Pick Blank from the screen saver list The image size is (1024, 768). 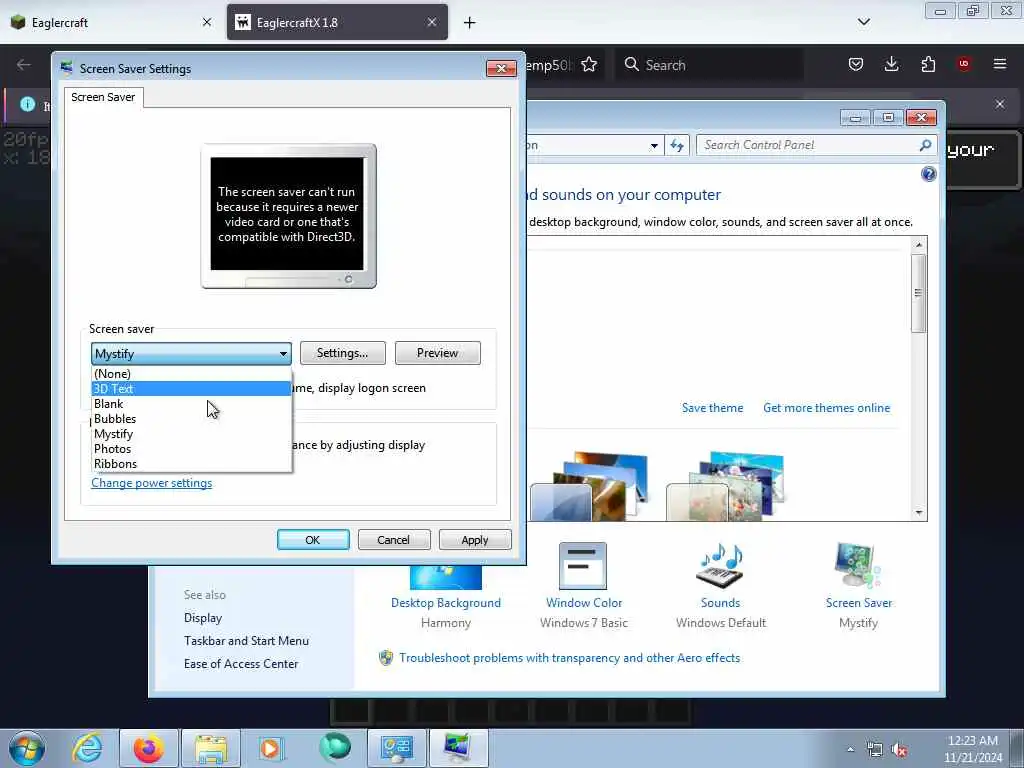[191, 404]
